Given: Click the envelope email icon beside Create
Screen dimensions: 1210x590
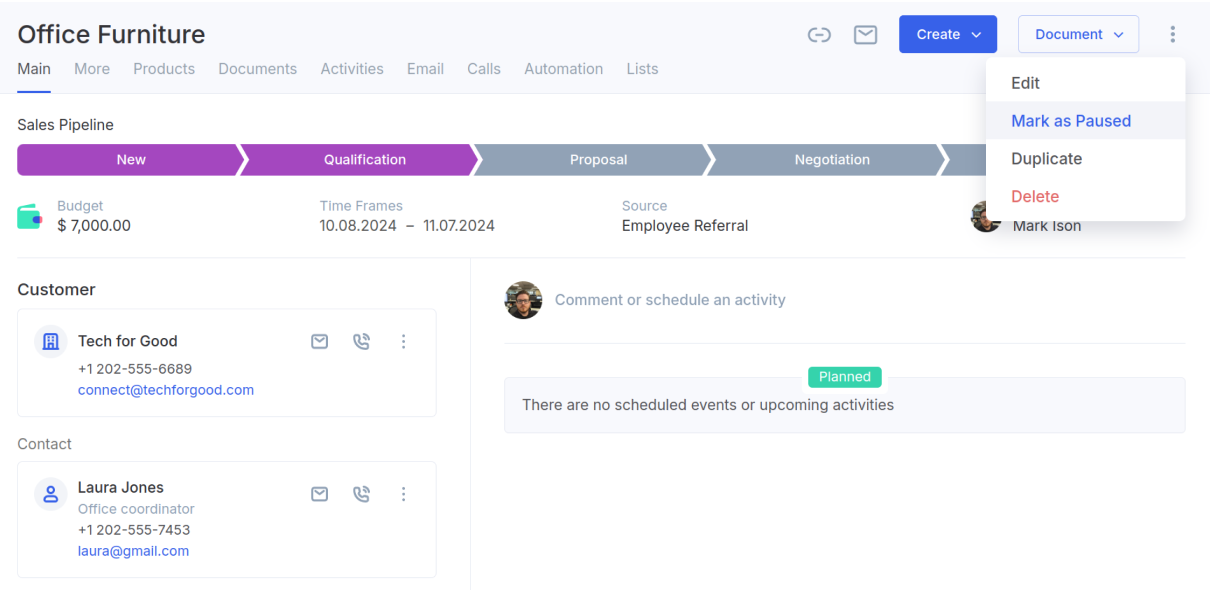Looking at the screenshot, I should click(865, 35).
